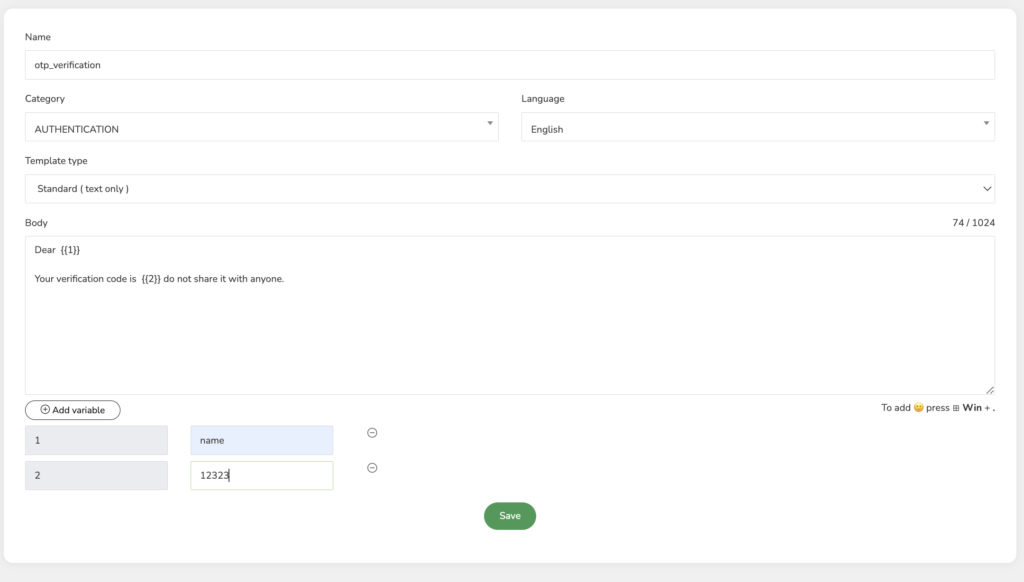Click the Standard ( text only ) selector
The height and width of the screenshot is (582, 1024).
(x=510, y=189)
